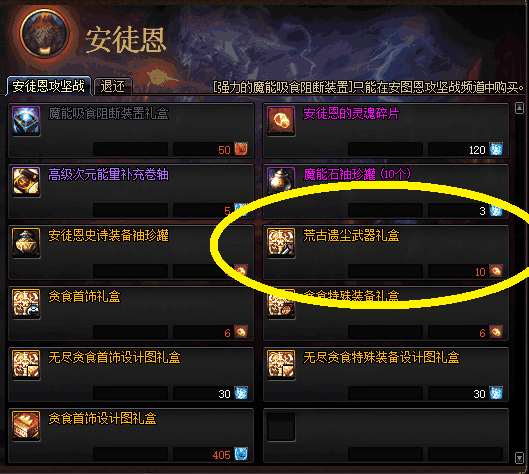Viewport: 529px width, 474px height.
Task: Click the 无尽贪食特殊装备设计图礼盒 icon
Action: pos(281,365)
